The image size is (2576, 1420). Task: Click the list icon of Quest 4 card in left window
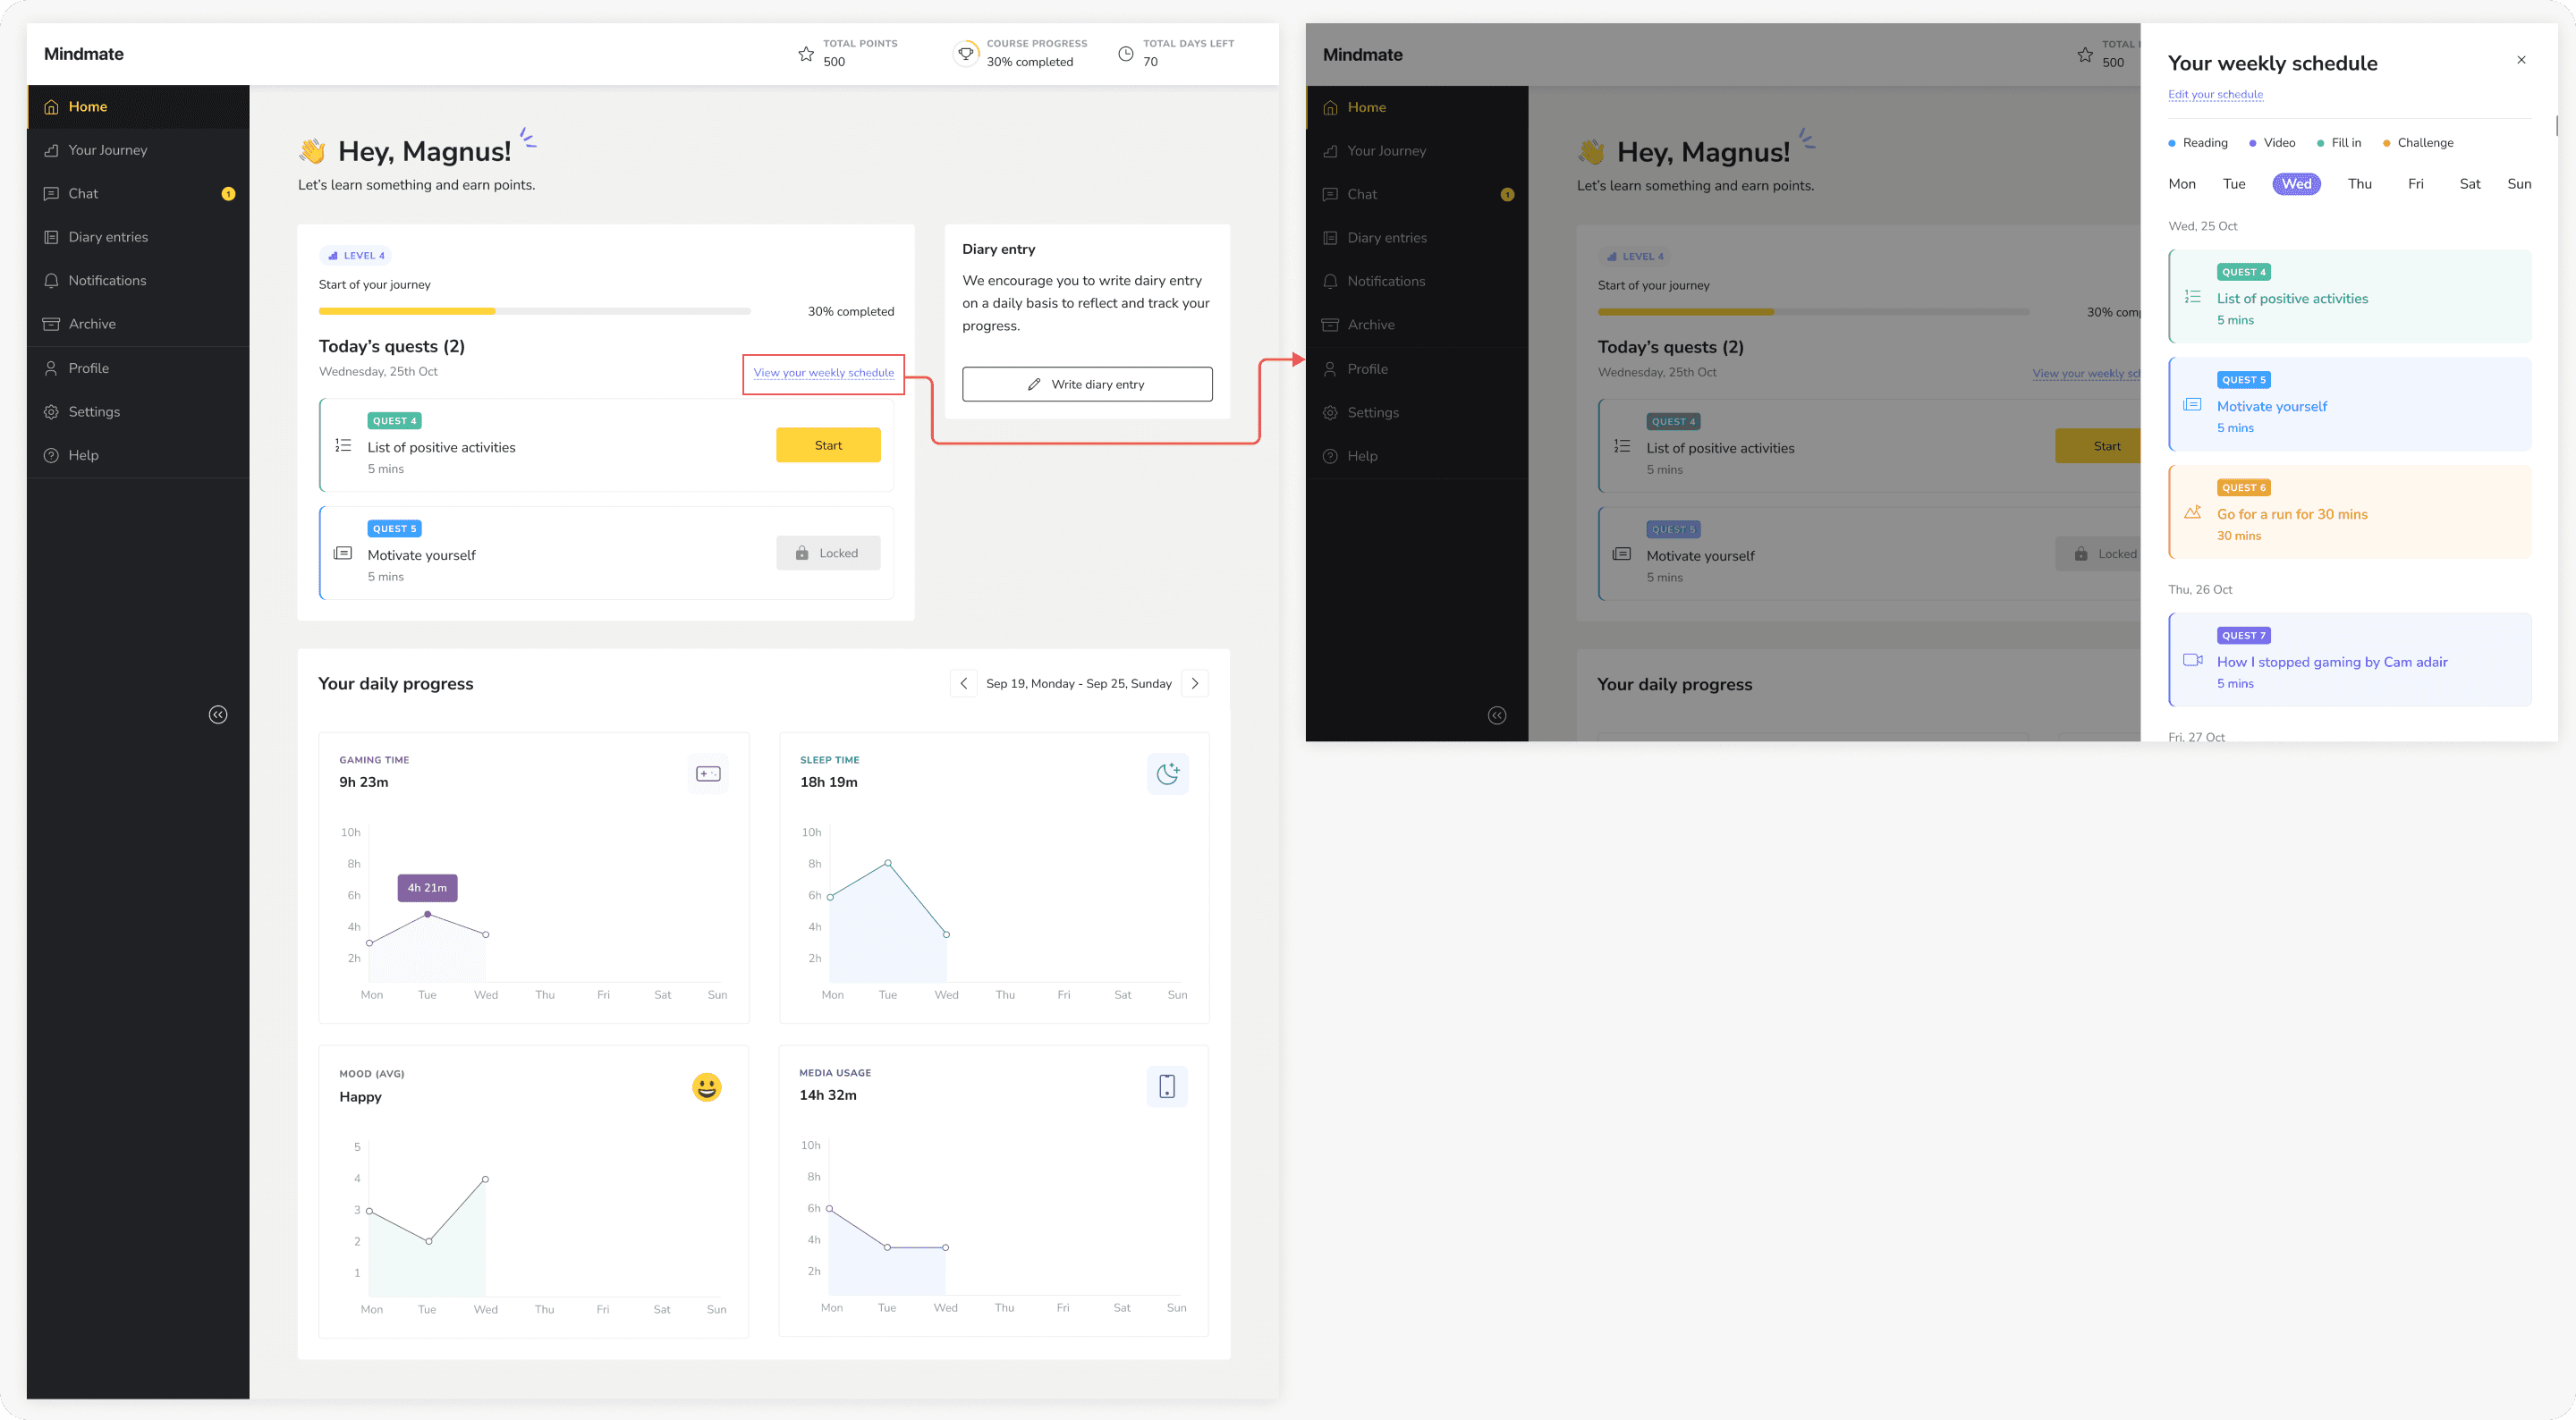(x=343, y=446)
